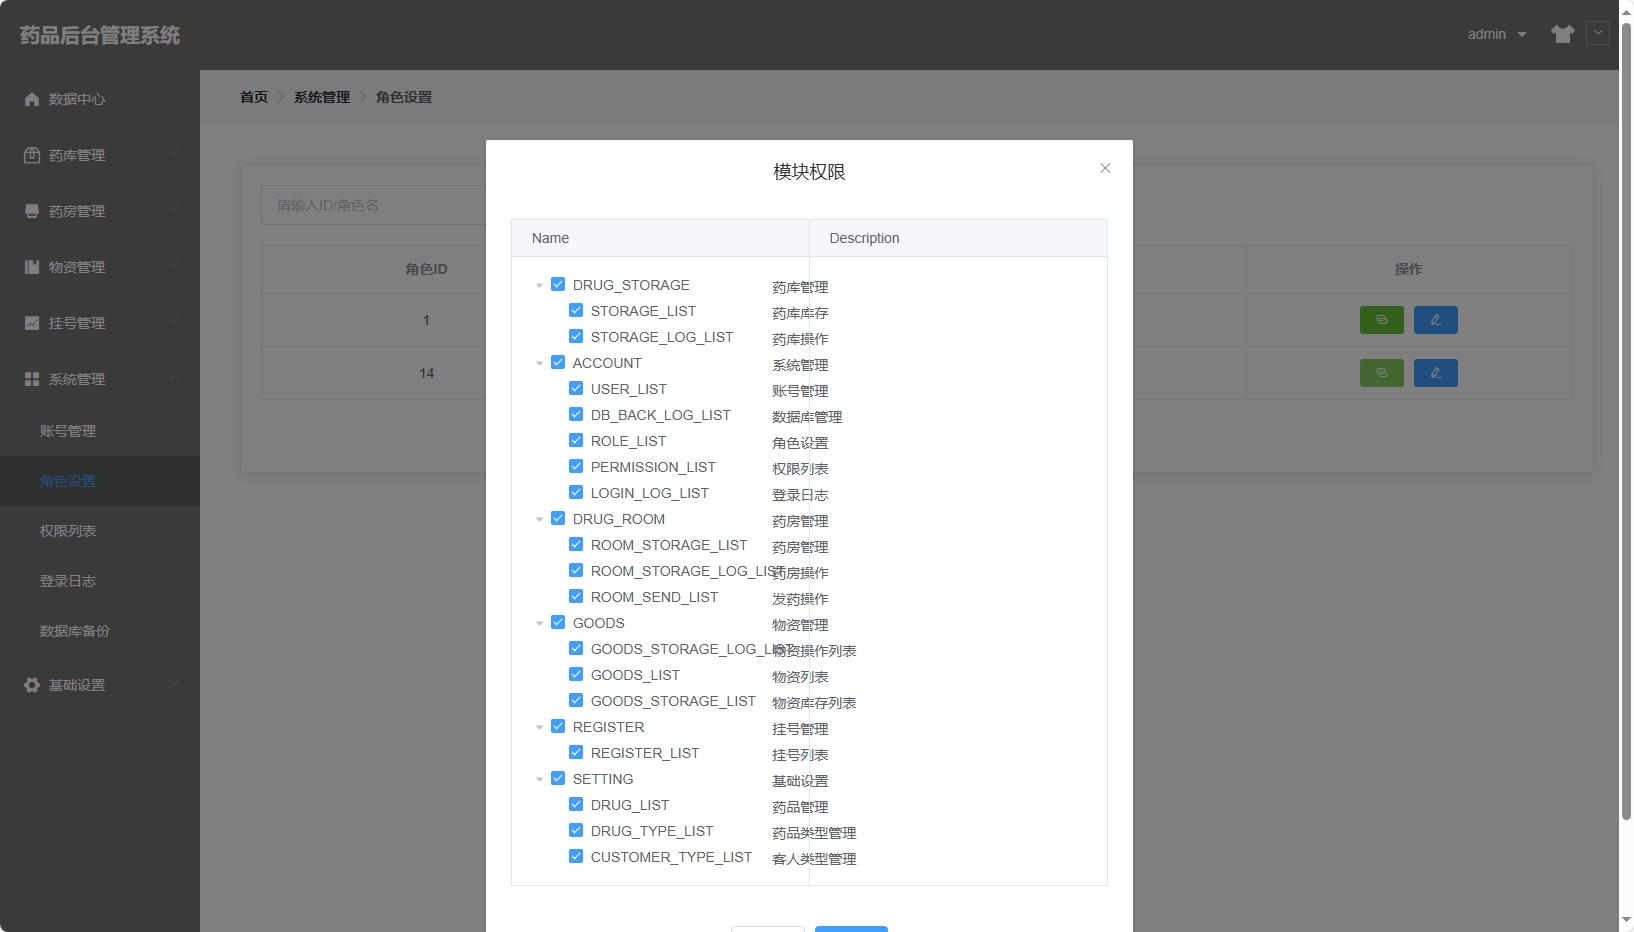The height and width of the screenshot is (932, 1634).
Task: Expand the 基础设置 sidebar menu arrow
Action: point(175,684)
